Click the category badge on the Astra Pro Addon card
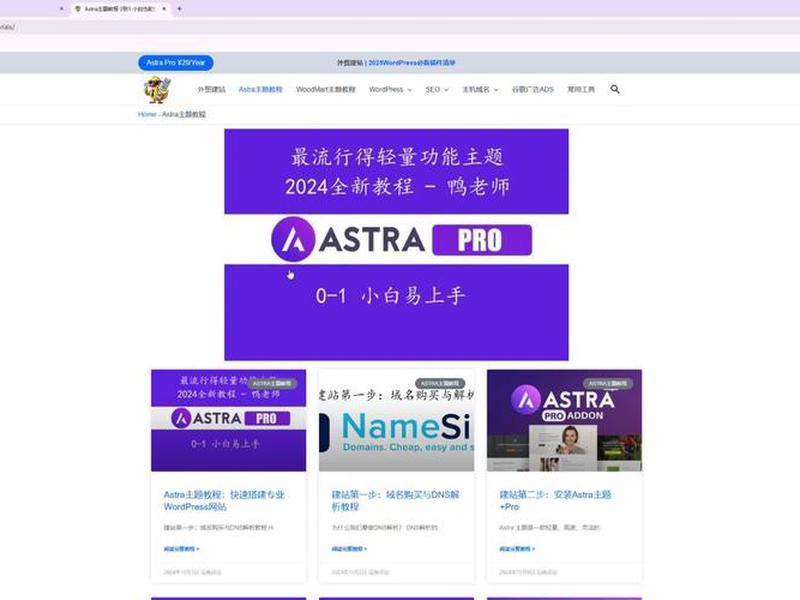 click(x=608, y=383)
